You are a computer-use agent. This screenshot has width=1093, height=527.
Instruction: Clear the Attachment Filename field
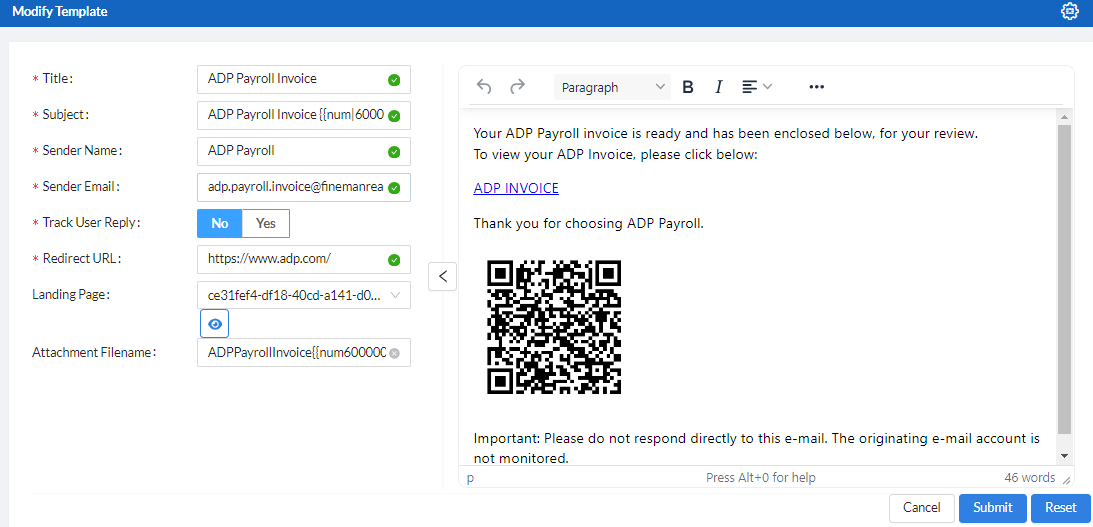(x=394, y=353)
